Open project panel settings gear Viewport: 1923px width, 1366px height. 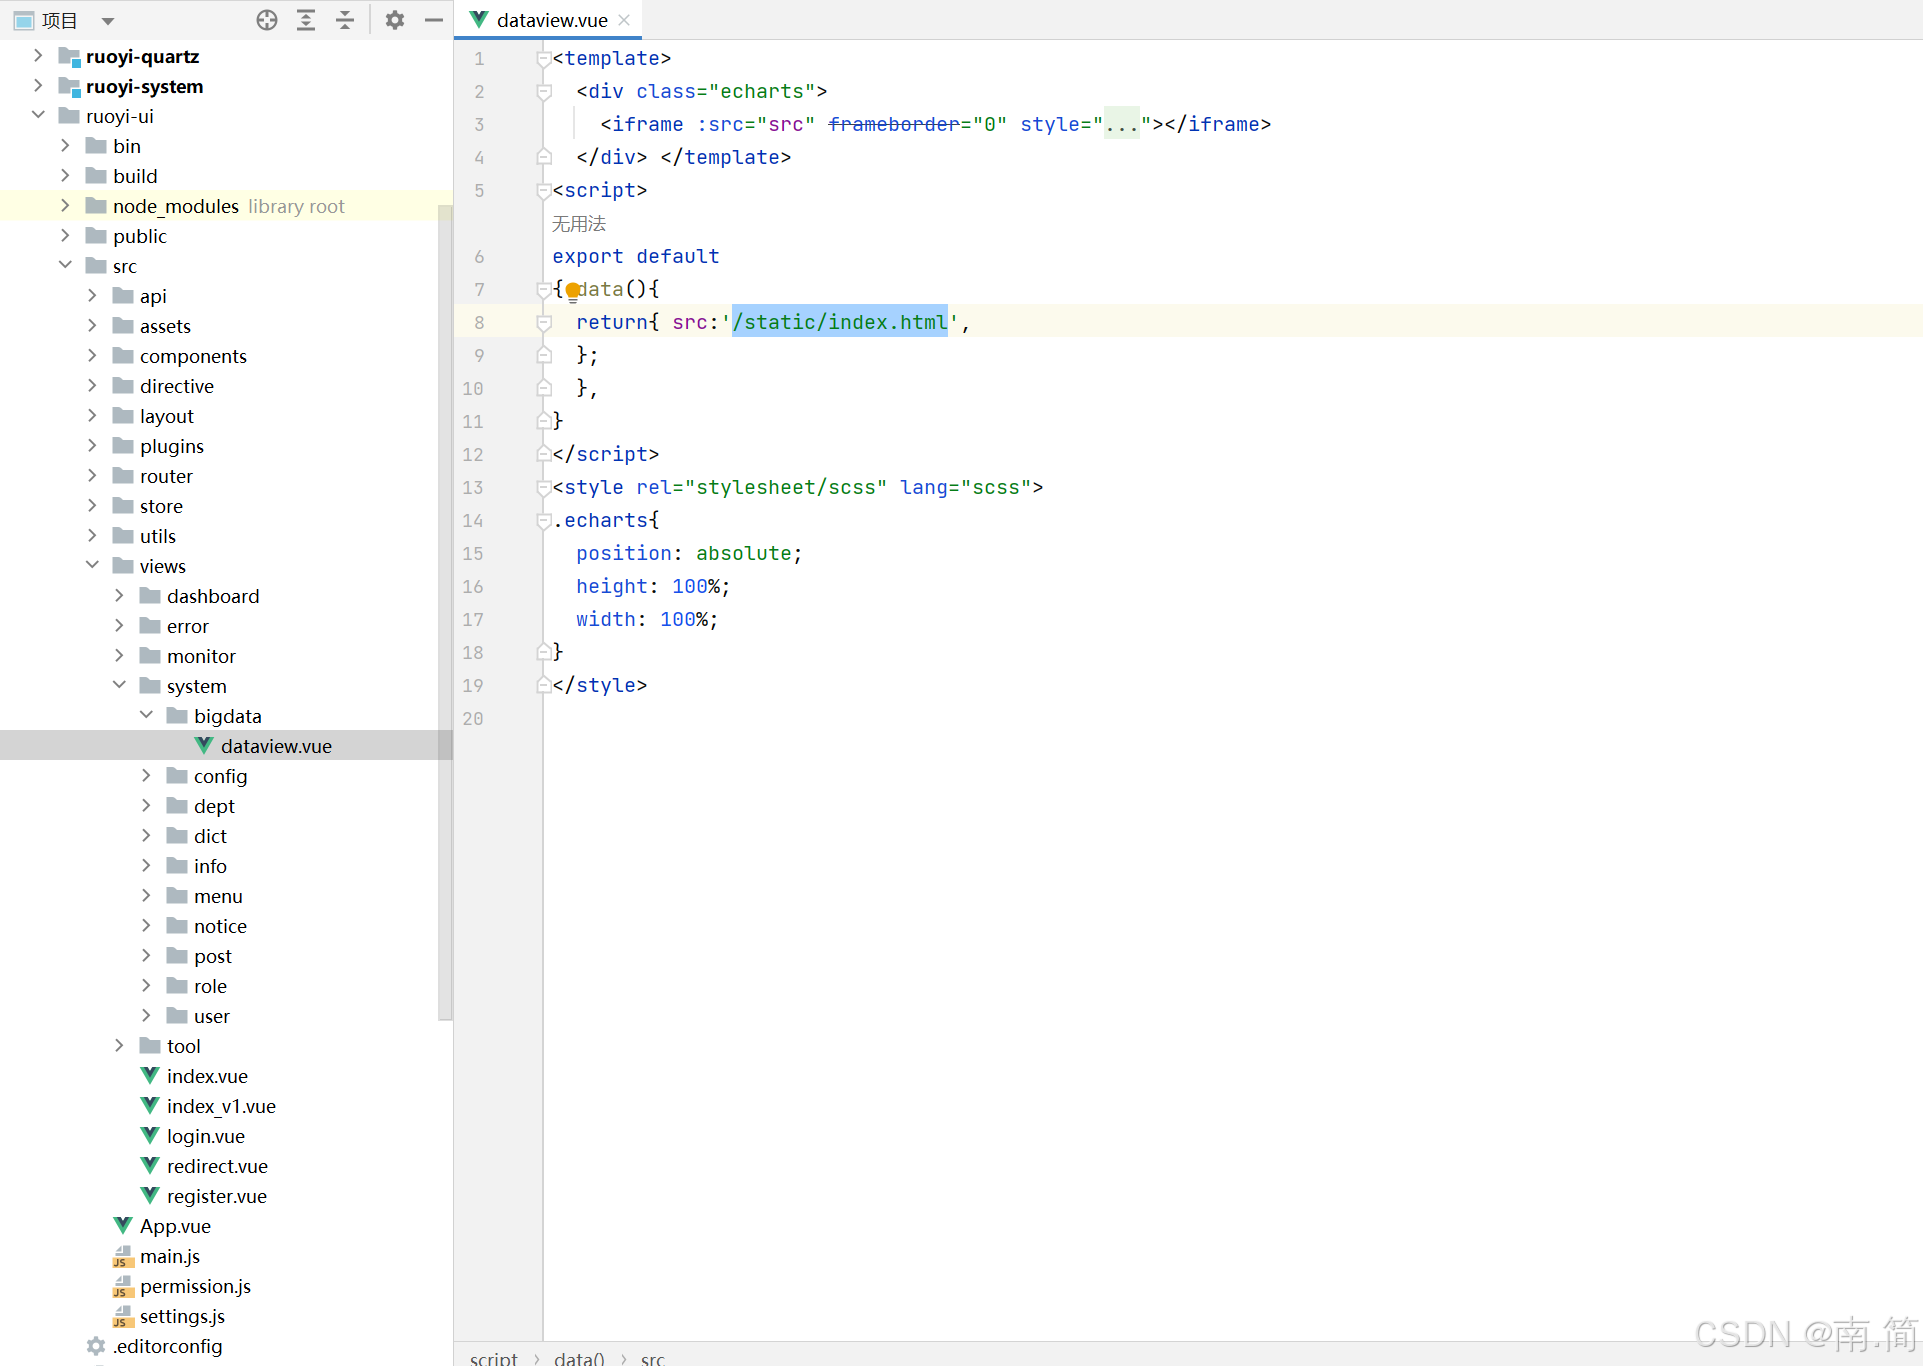tap(395, 20)
